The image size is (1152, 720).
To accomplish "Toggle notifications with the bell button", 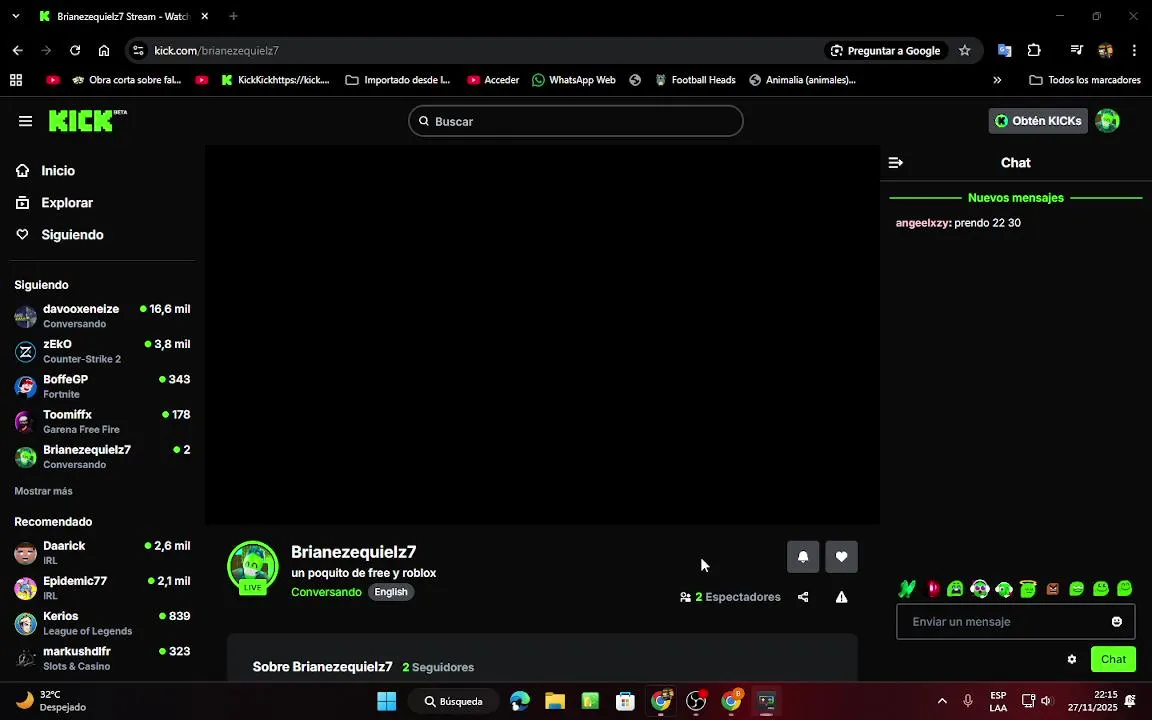I will (803, 557).
